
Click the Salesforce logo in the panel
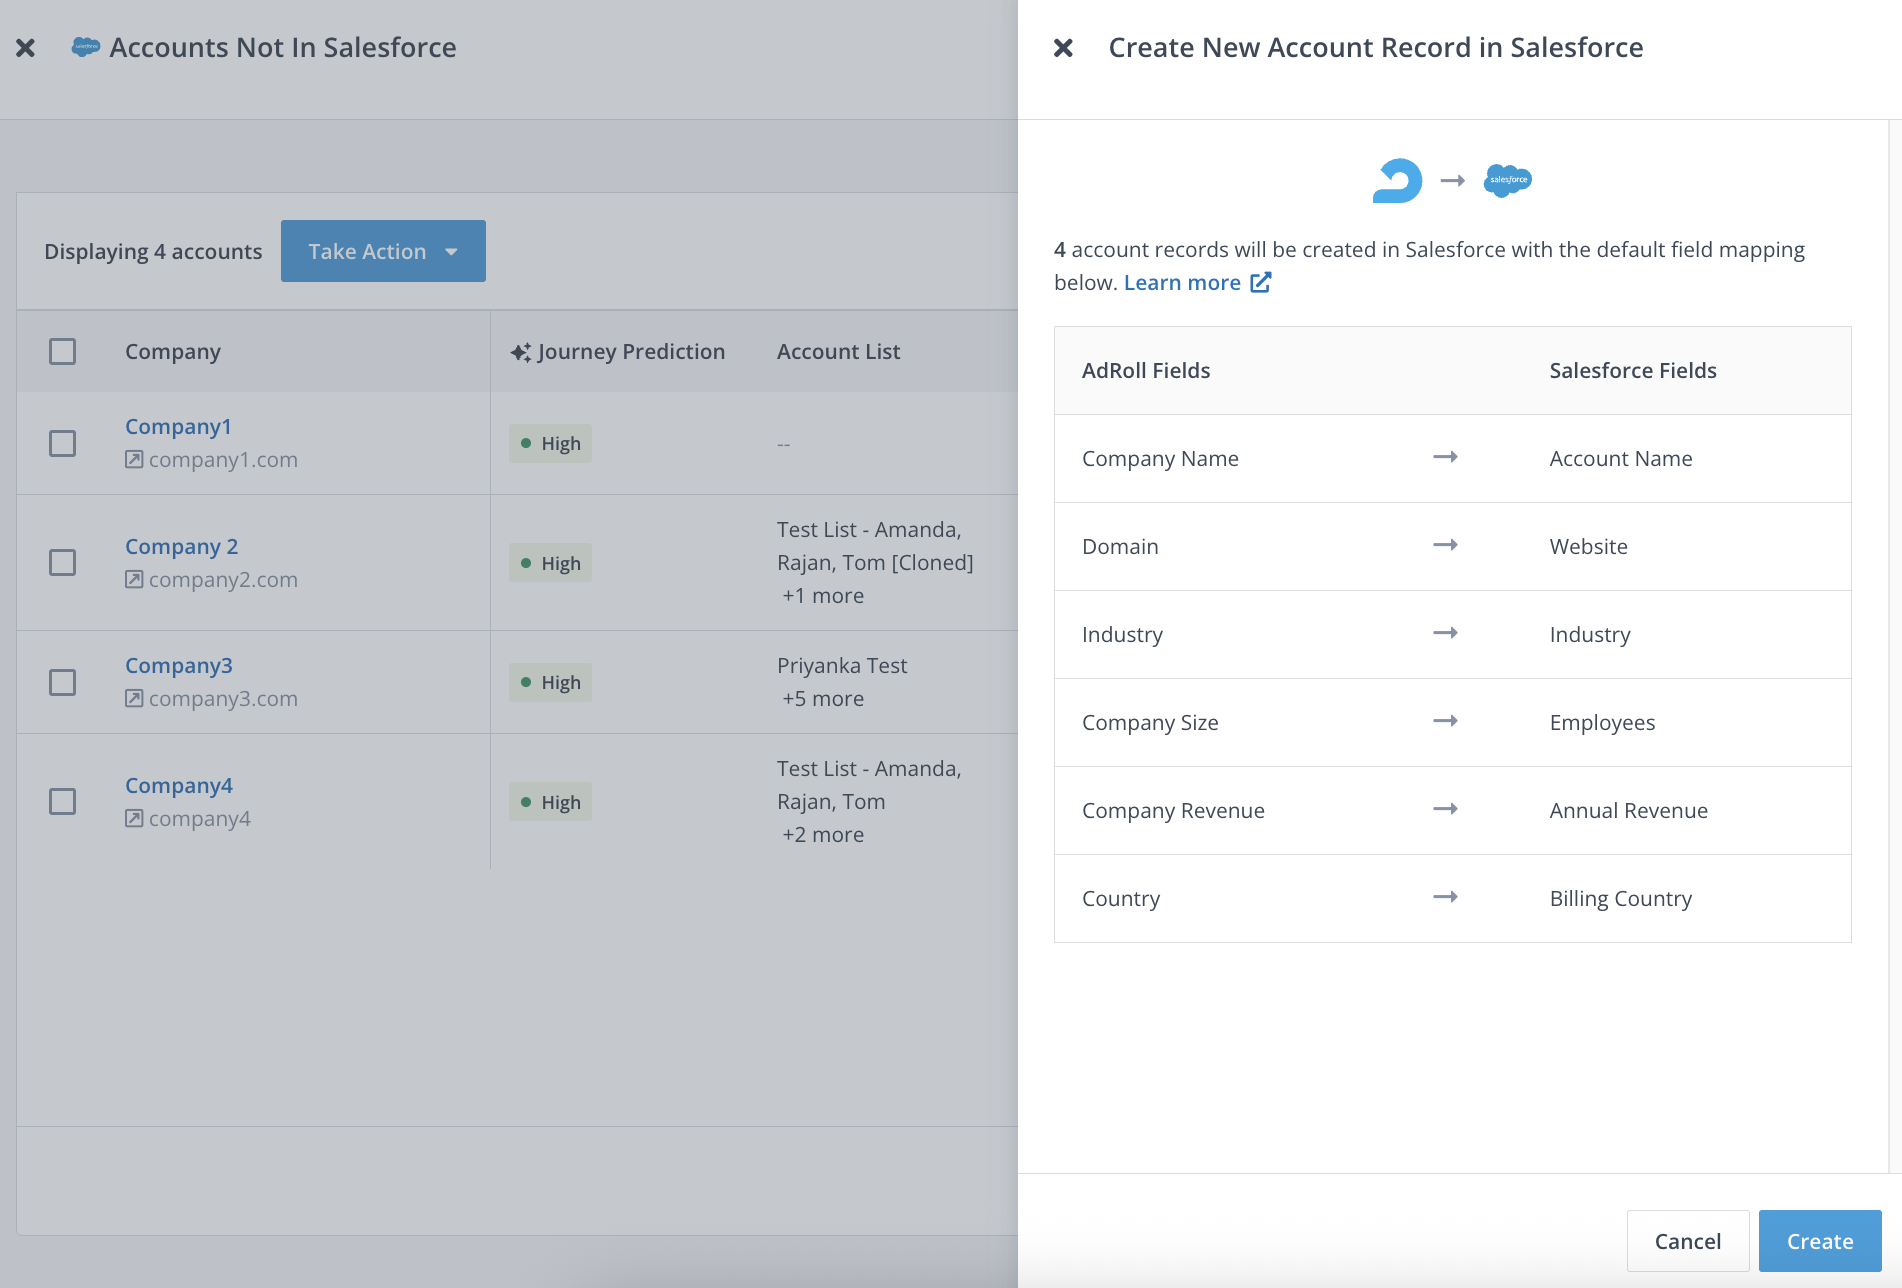(1508, 180)
